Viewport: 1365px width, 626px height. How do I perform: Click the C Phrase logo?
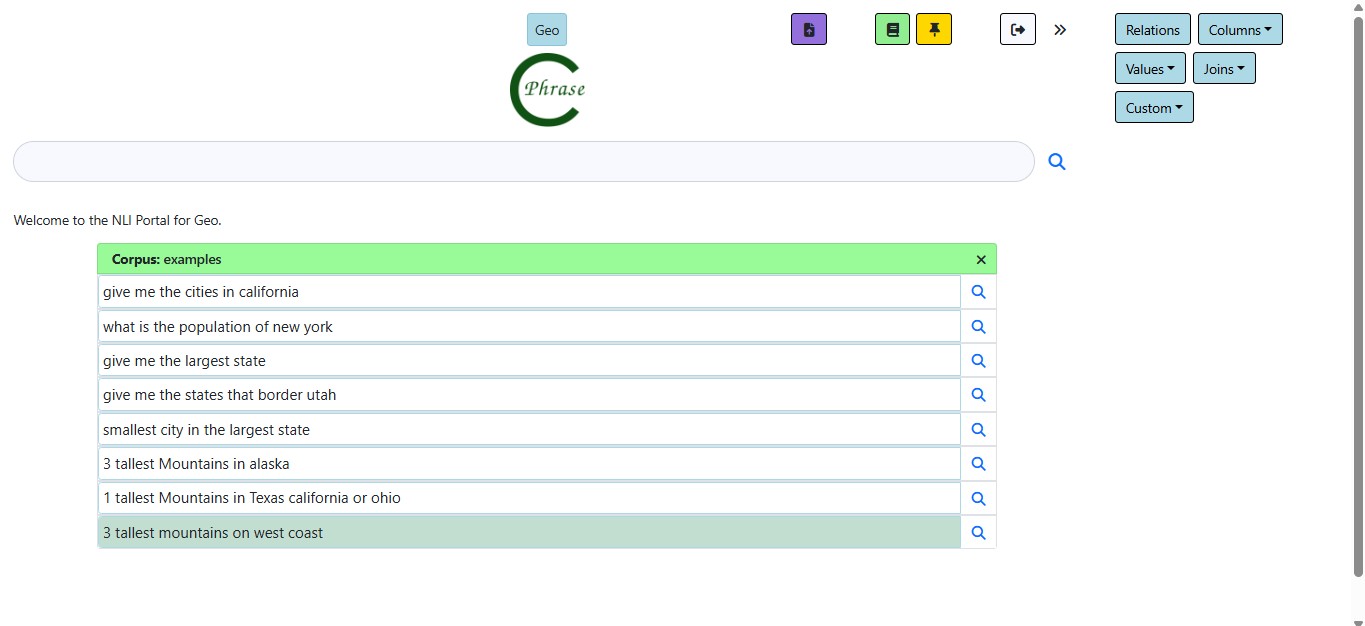[x=547, y=90]
